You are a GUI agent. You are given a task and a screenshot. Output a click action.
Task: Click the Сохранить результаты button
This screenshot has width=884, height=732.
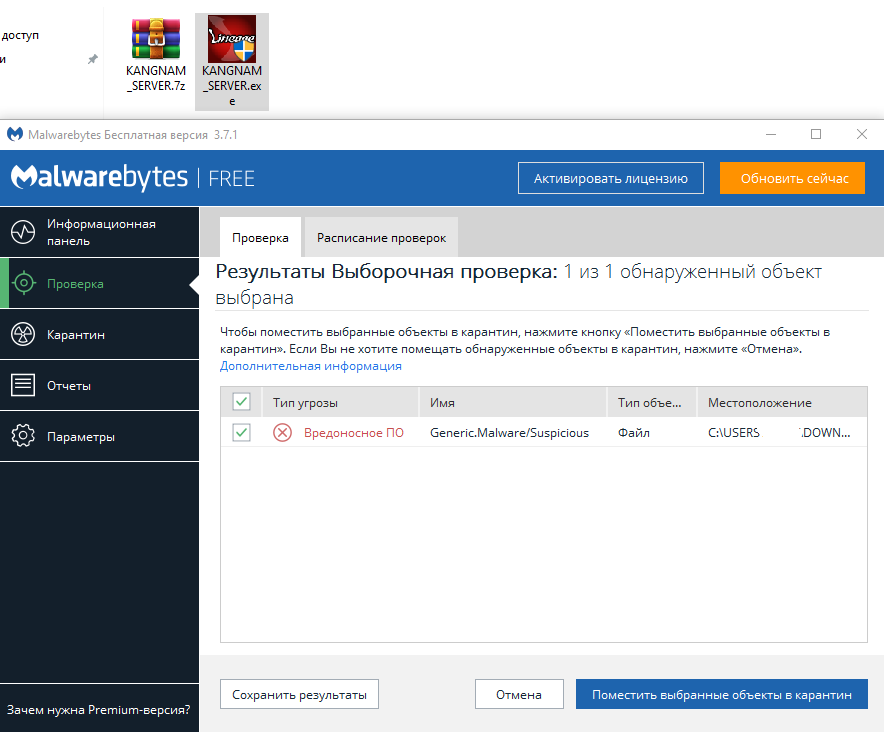click(299, 694)
